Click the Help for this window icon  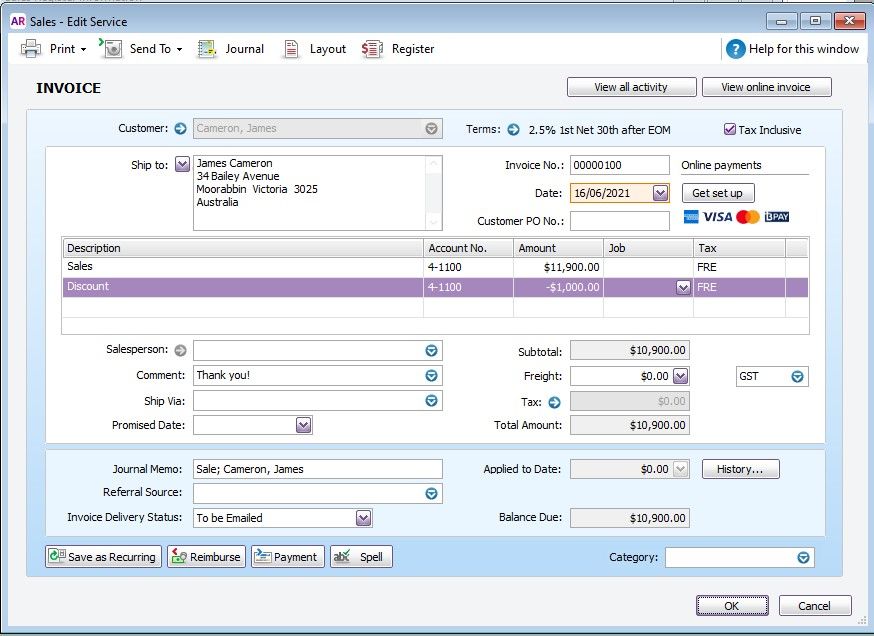(x=736, y=48)
